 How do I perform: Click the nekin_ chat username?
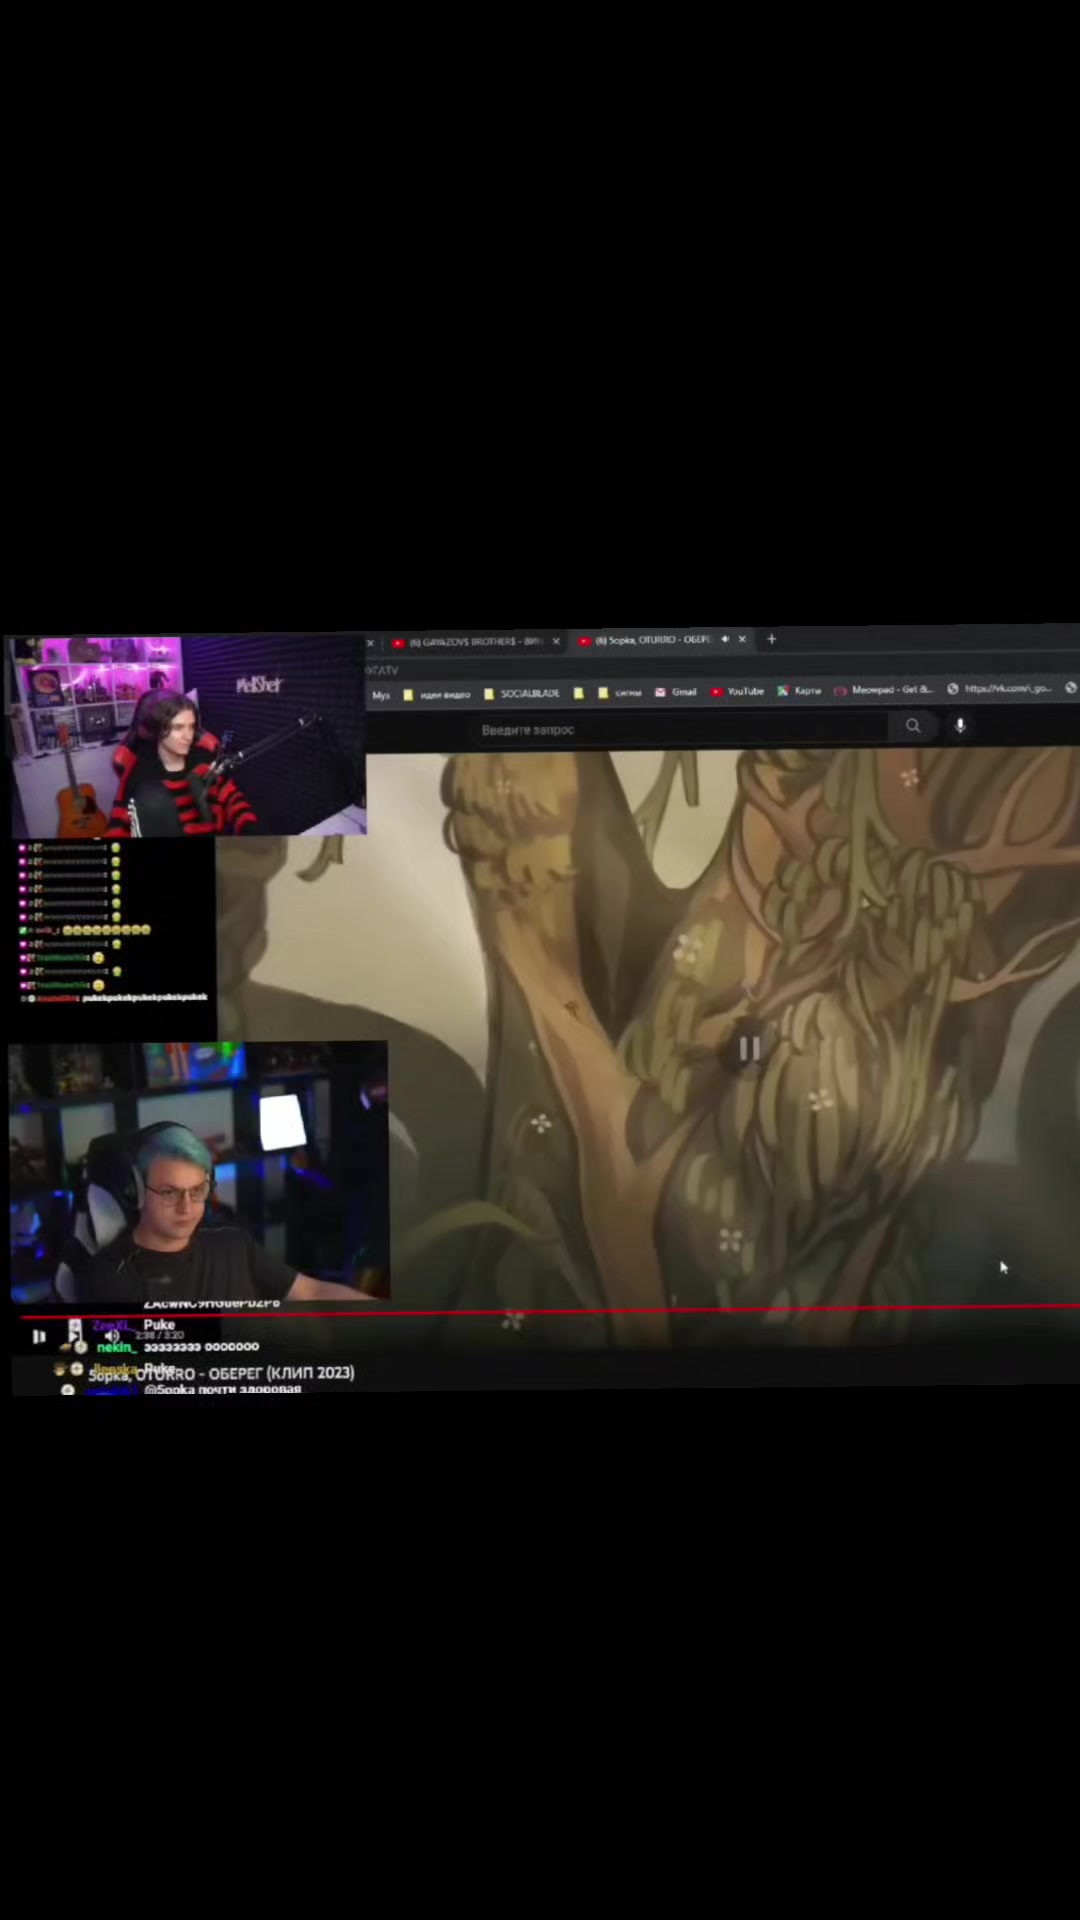point(116,1347)
